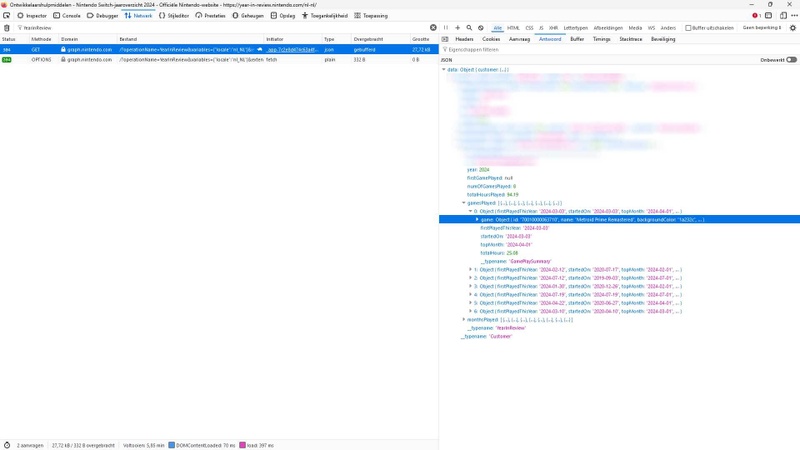Click the Firefox logo in title bar
Image resolution: width=800 pixels, height=450 pixels.
(x=4, y=5)
